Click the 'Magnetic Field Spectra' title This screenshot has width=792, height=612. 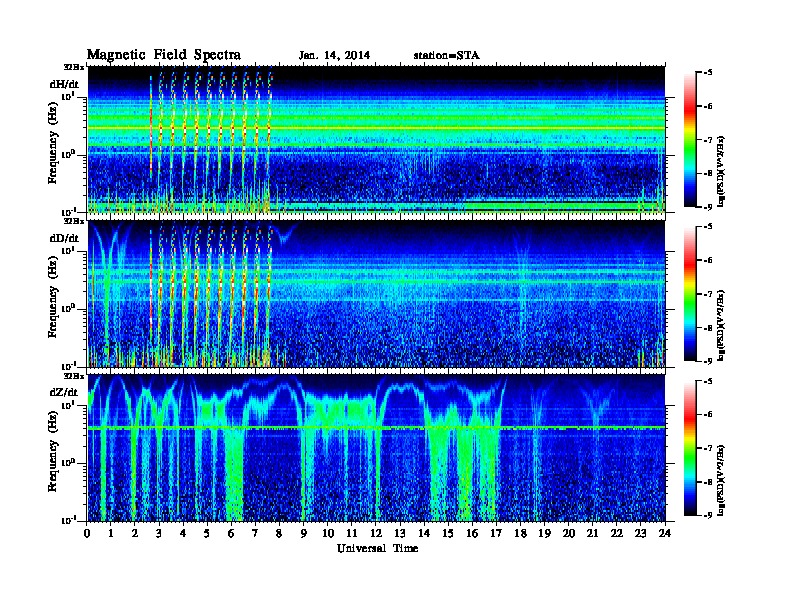click(x=164, y=55)
